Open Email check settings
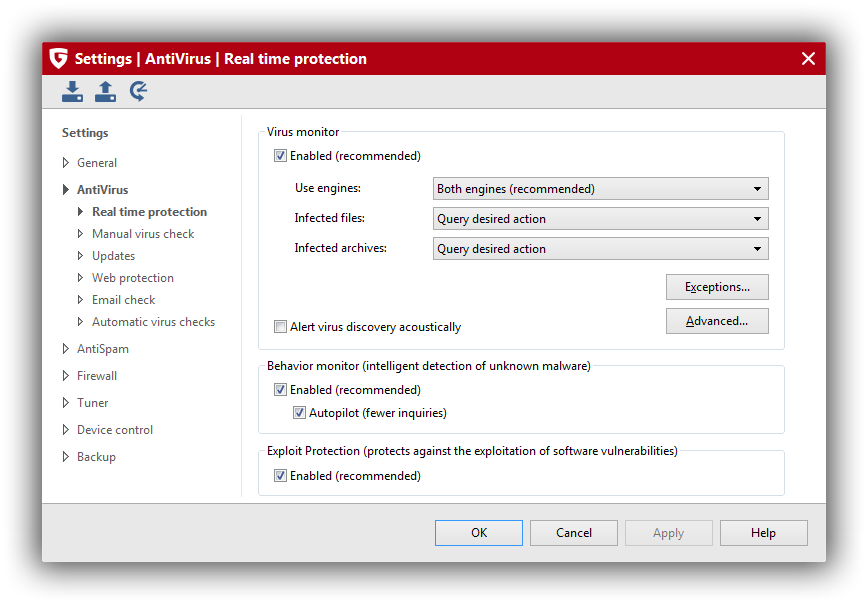This screenshot has height=604, width=868. 123,300
